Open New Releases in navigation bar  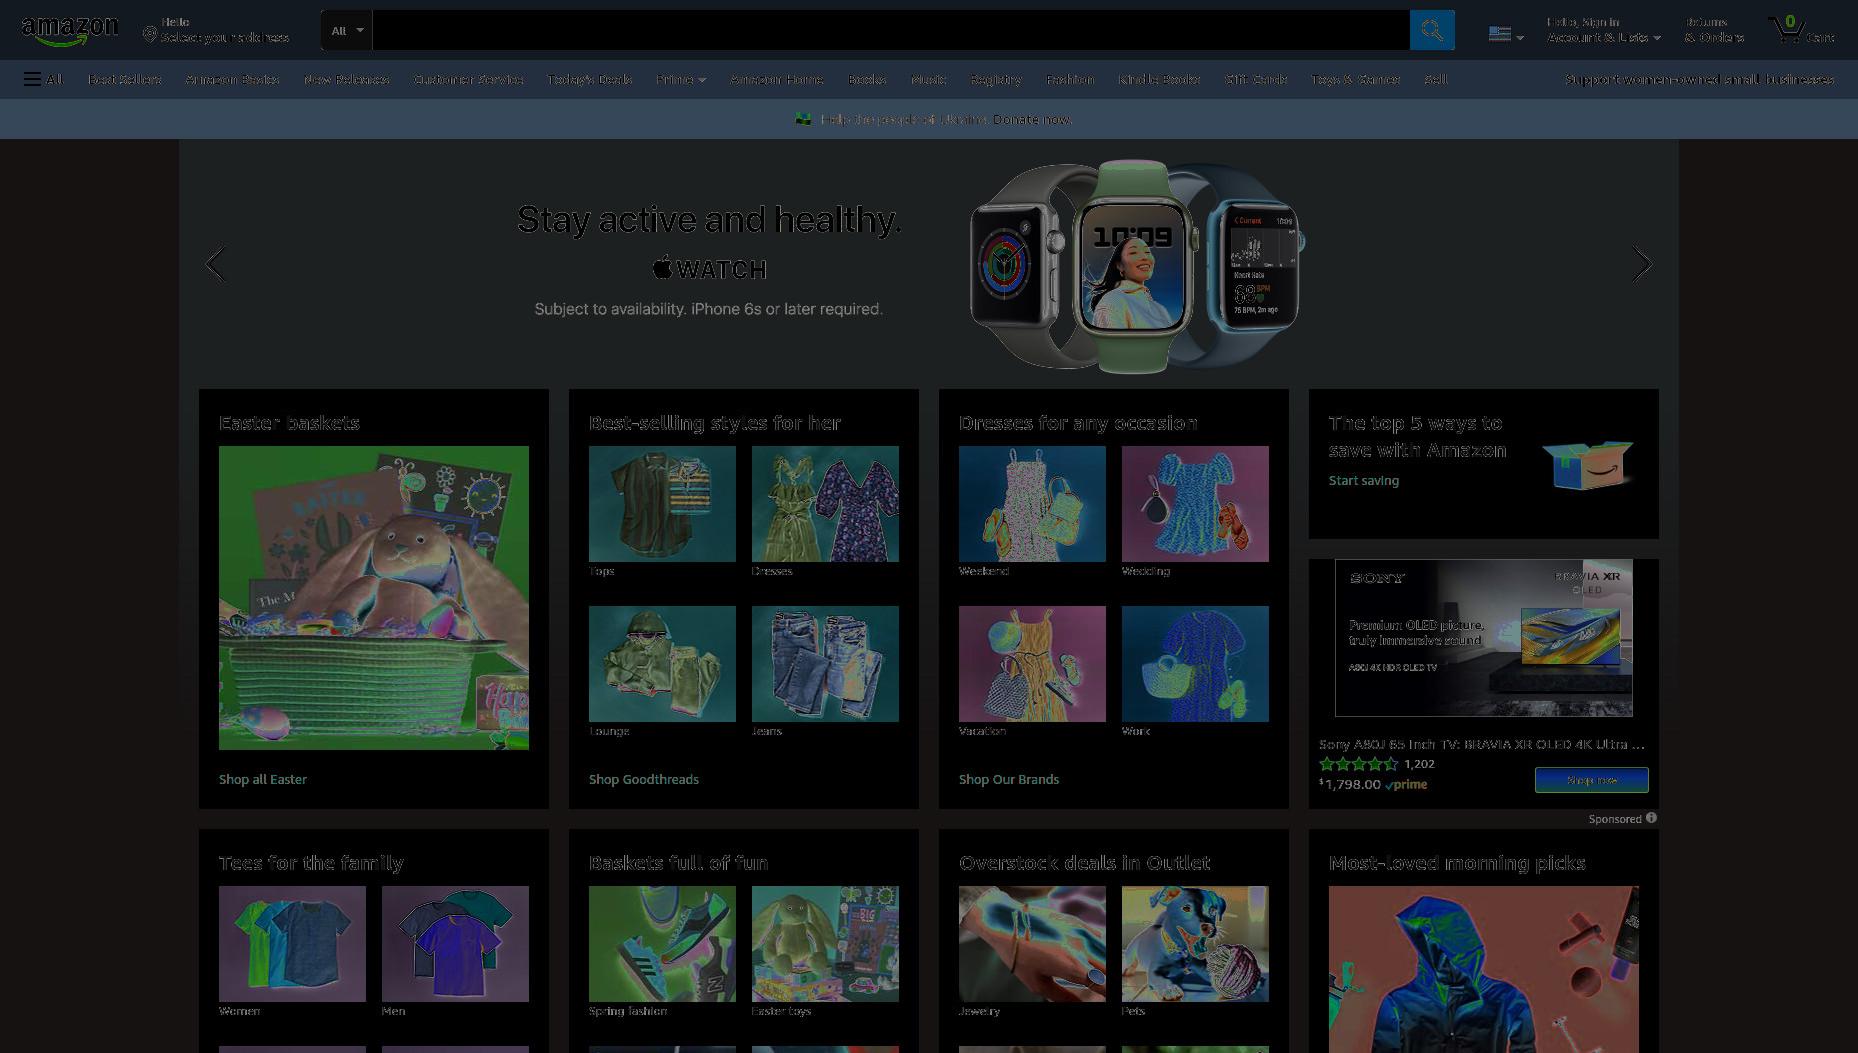346,79
